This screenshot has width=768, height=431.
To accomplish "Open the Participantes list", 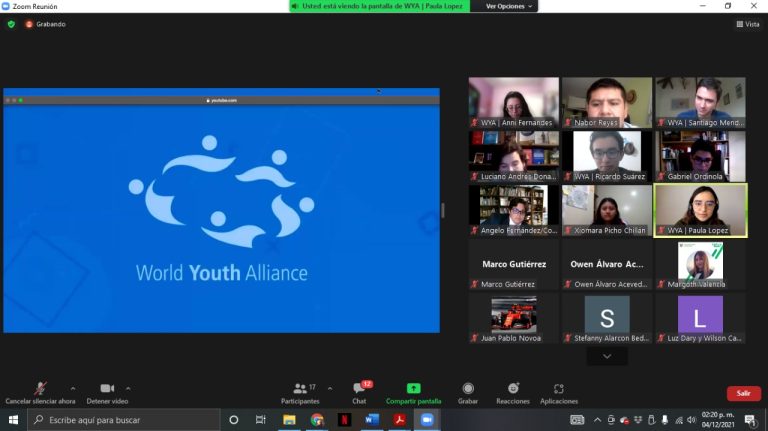I will [300, 391].
